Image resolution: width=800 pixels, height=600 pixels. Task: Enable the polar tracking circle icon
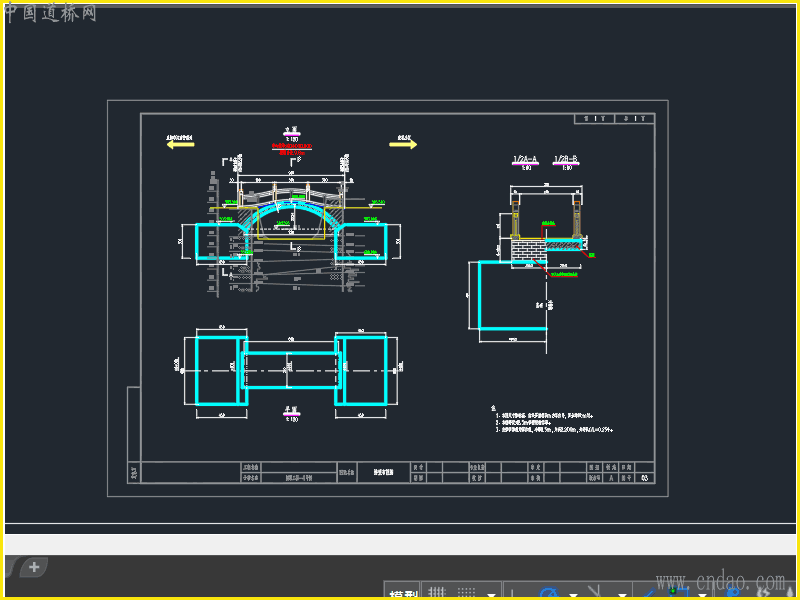tap(549, 592)
